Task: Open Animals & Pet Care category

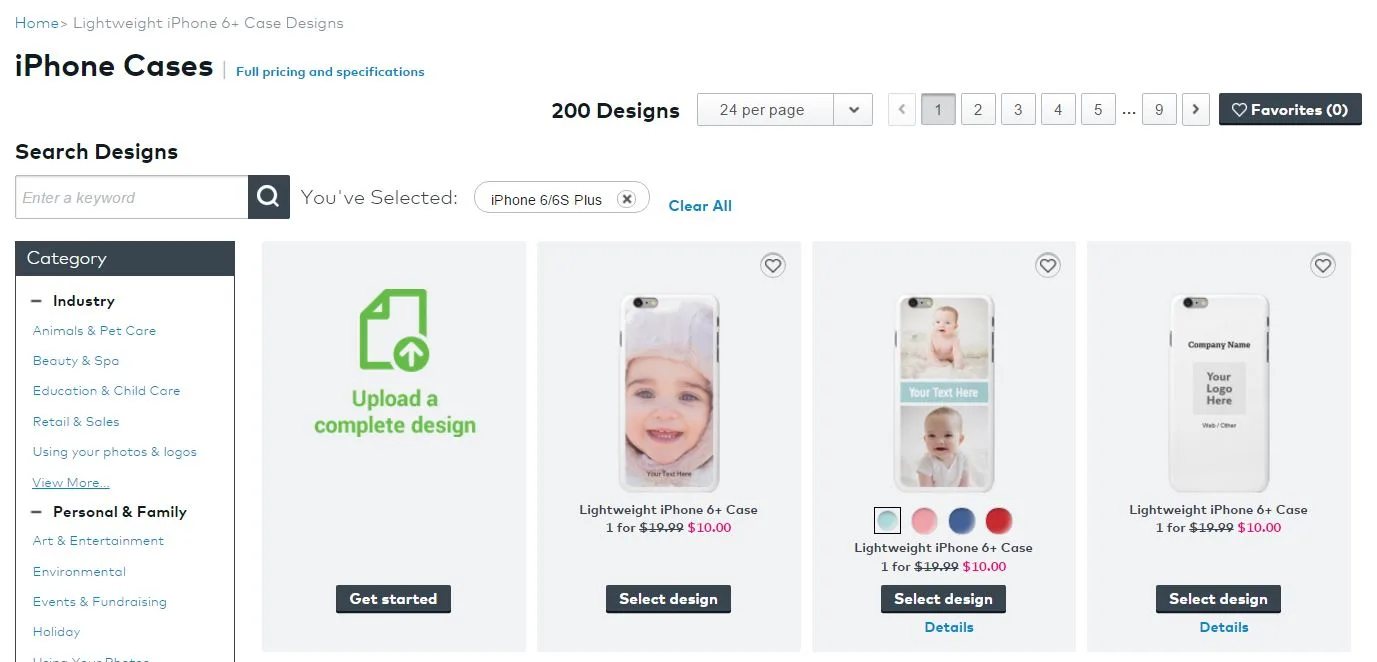Action: tap(94, 331)
